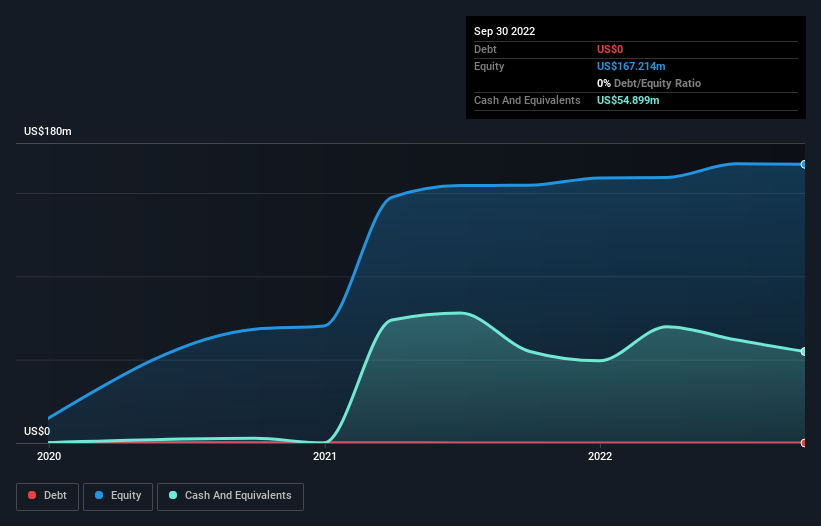
Task: Click the US$180m y-axis label
Action: point(48,131)
